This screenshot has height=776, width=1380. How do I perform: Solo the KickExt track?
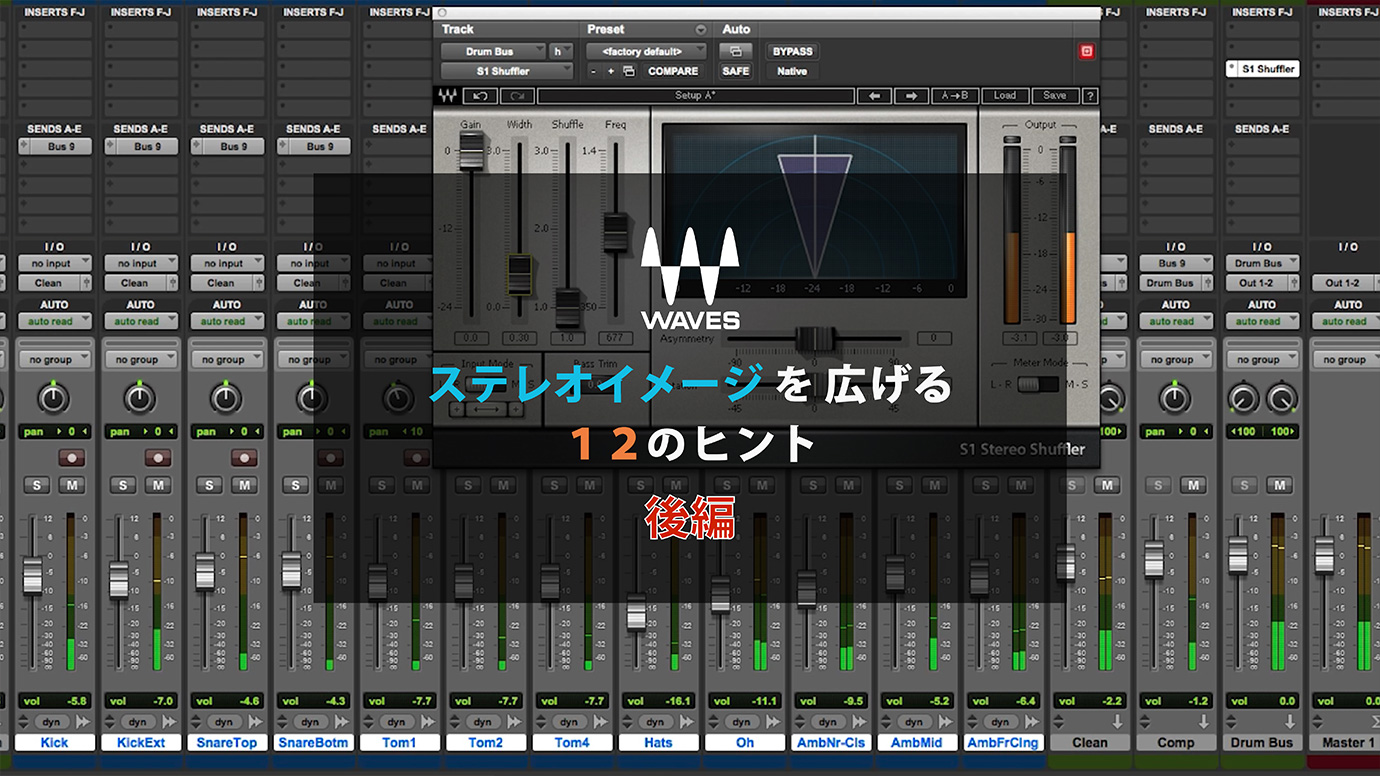coord(123,485)
